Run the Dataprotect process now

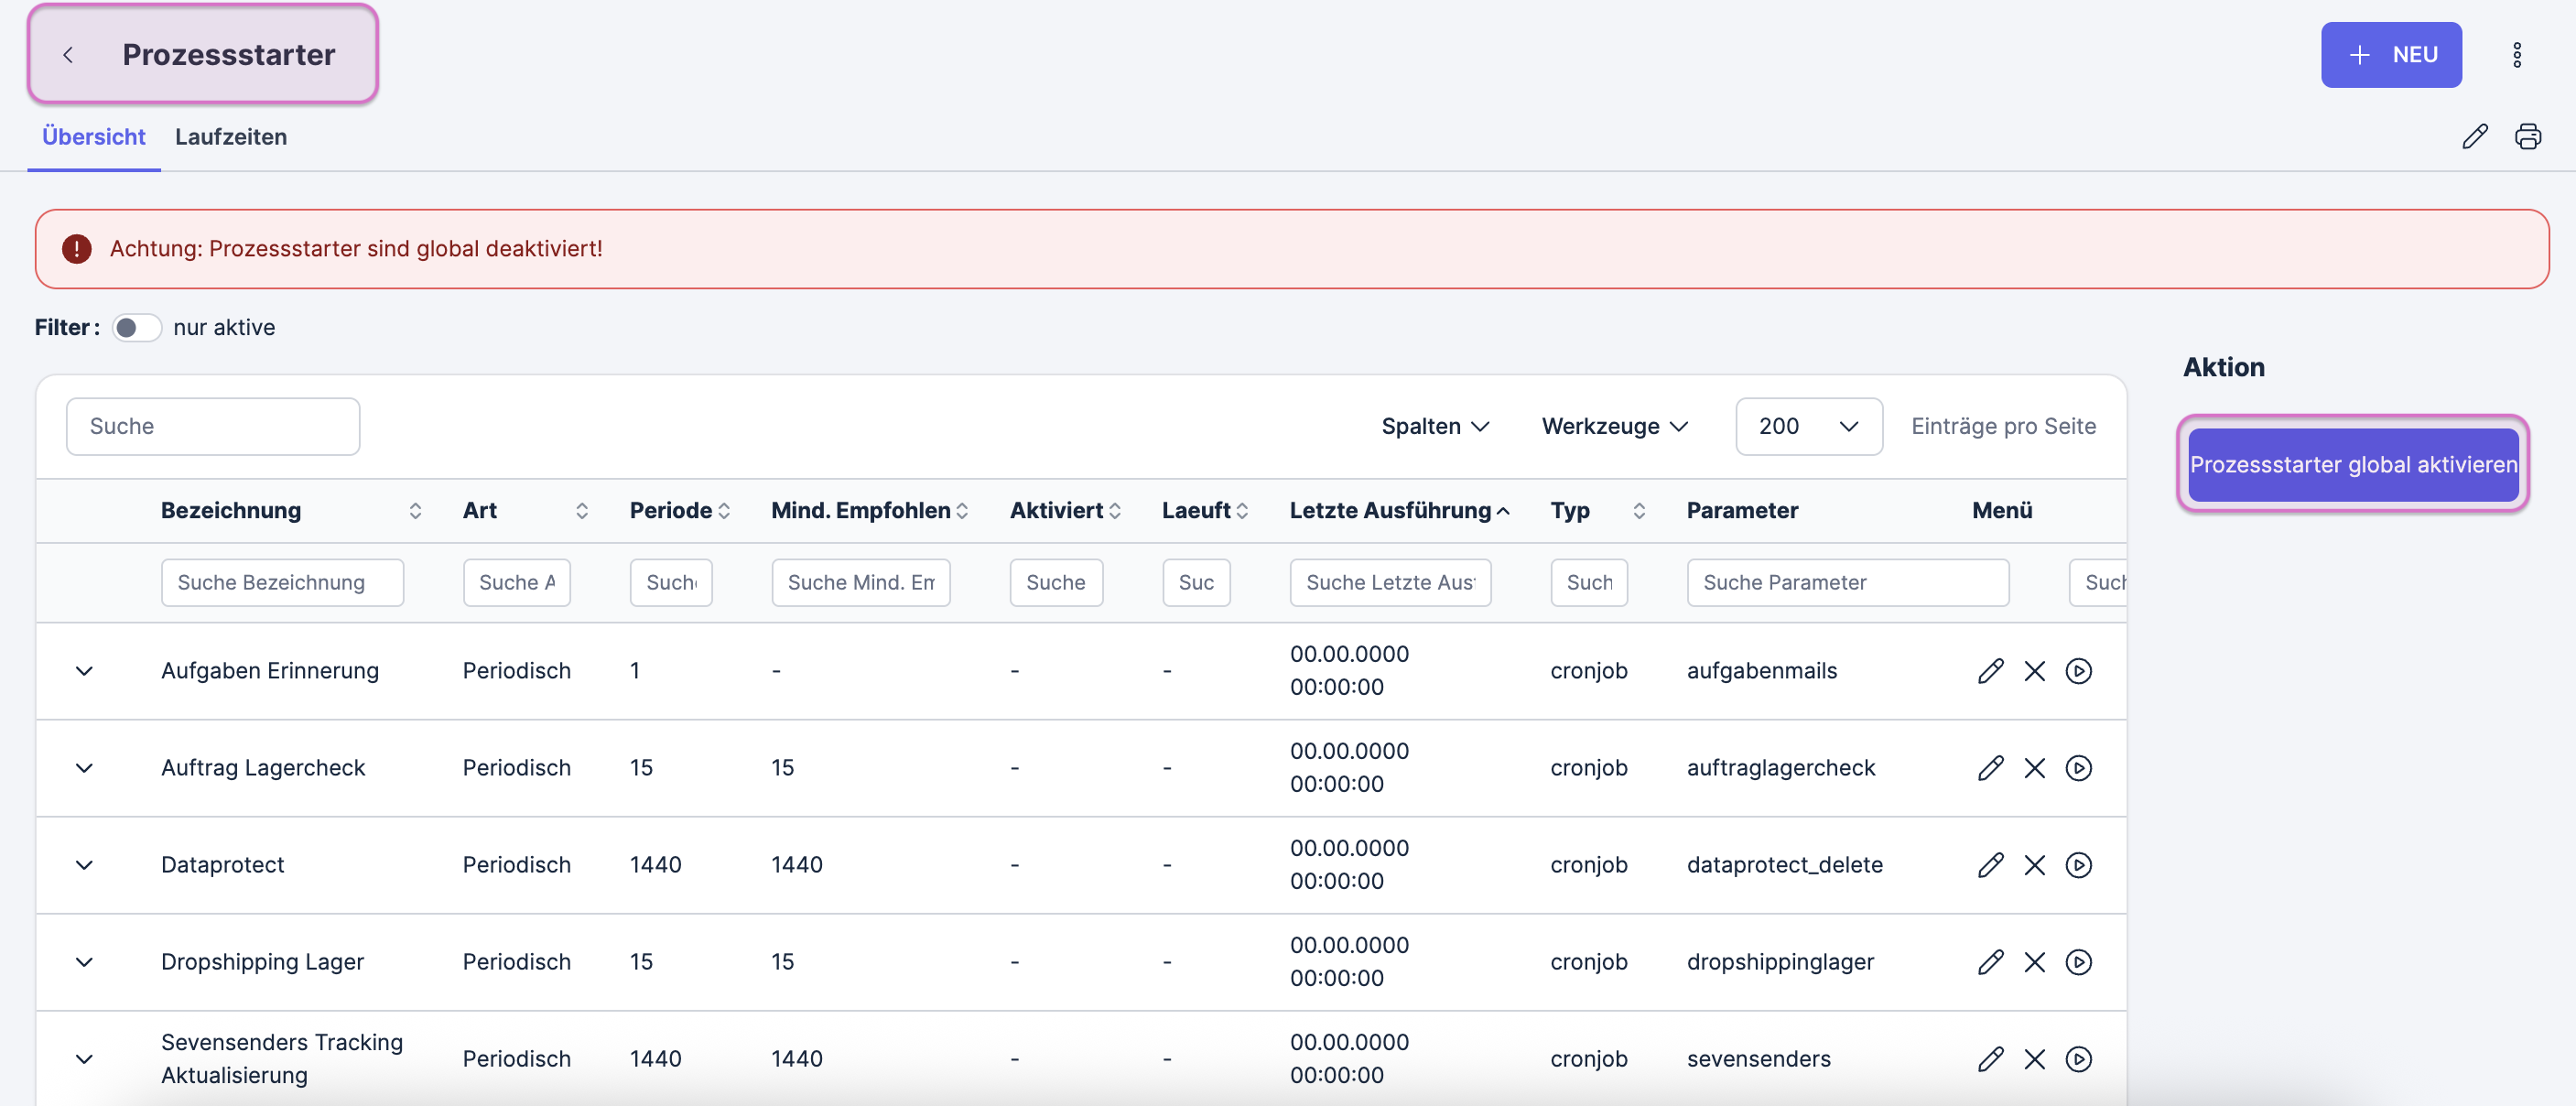[x=2078, y=865]
